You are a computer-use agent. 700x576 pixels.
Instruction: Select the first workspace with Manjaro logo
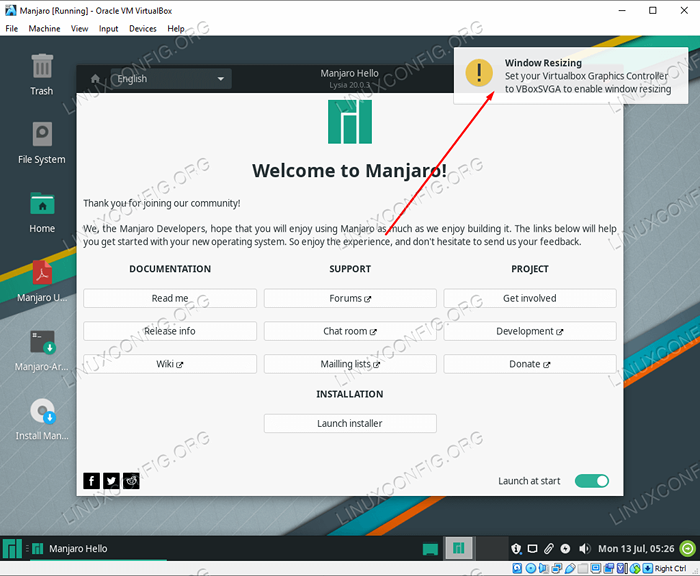(x=458, y=548)
